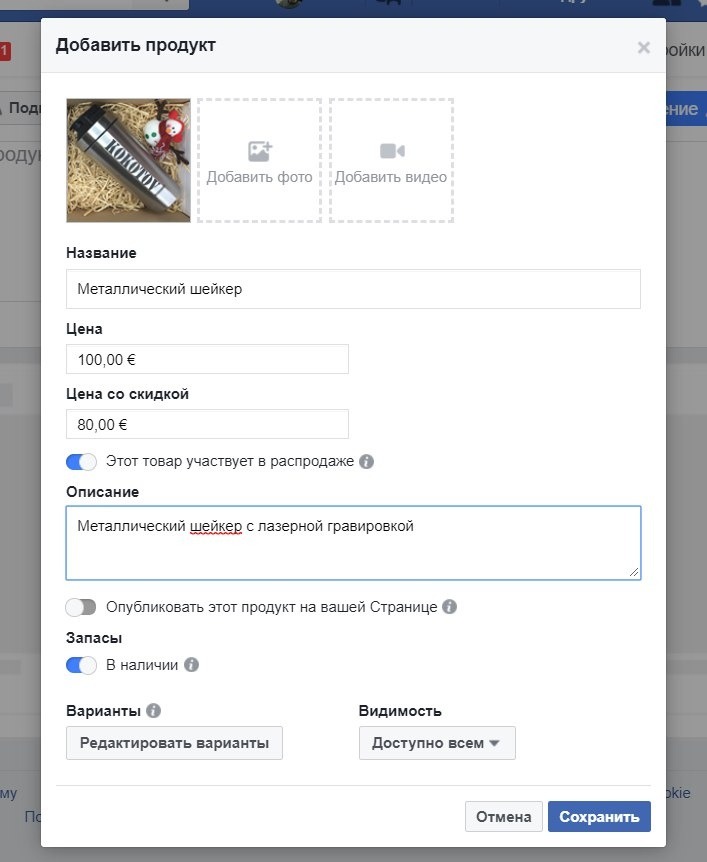Screen dimensions: 707x862
Task: Close the Add product dialog with X
Action: 644,48
